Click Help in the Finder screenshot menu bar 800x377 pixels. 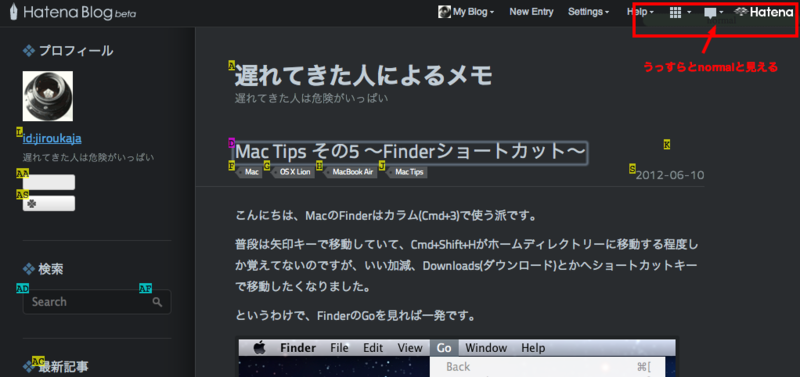pyautogui.click(x=533, y=348)
